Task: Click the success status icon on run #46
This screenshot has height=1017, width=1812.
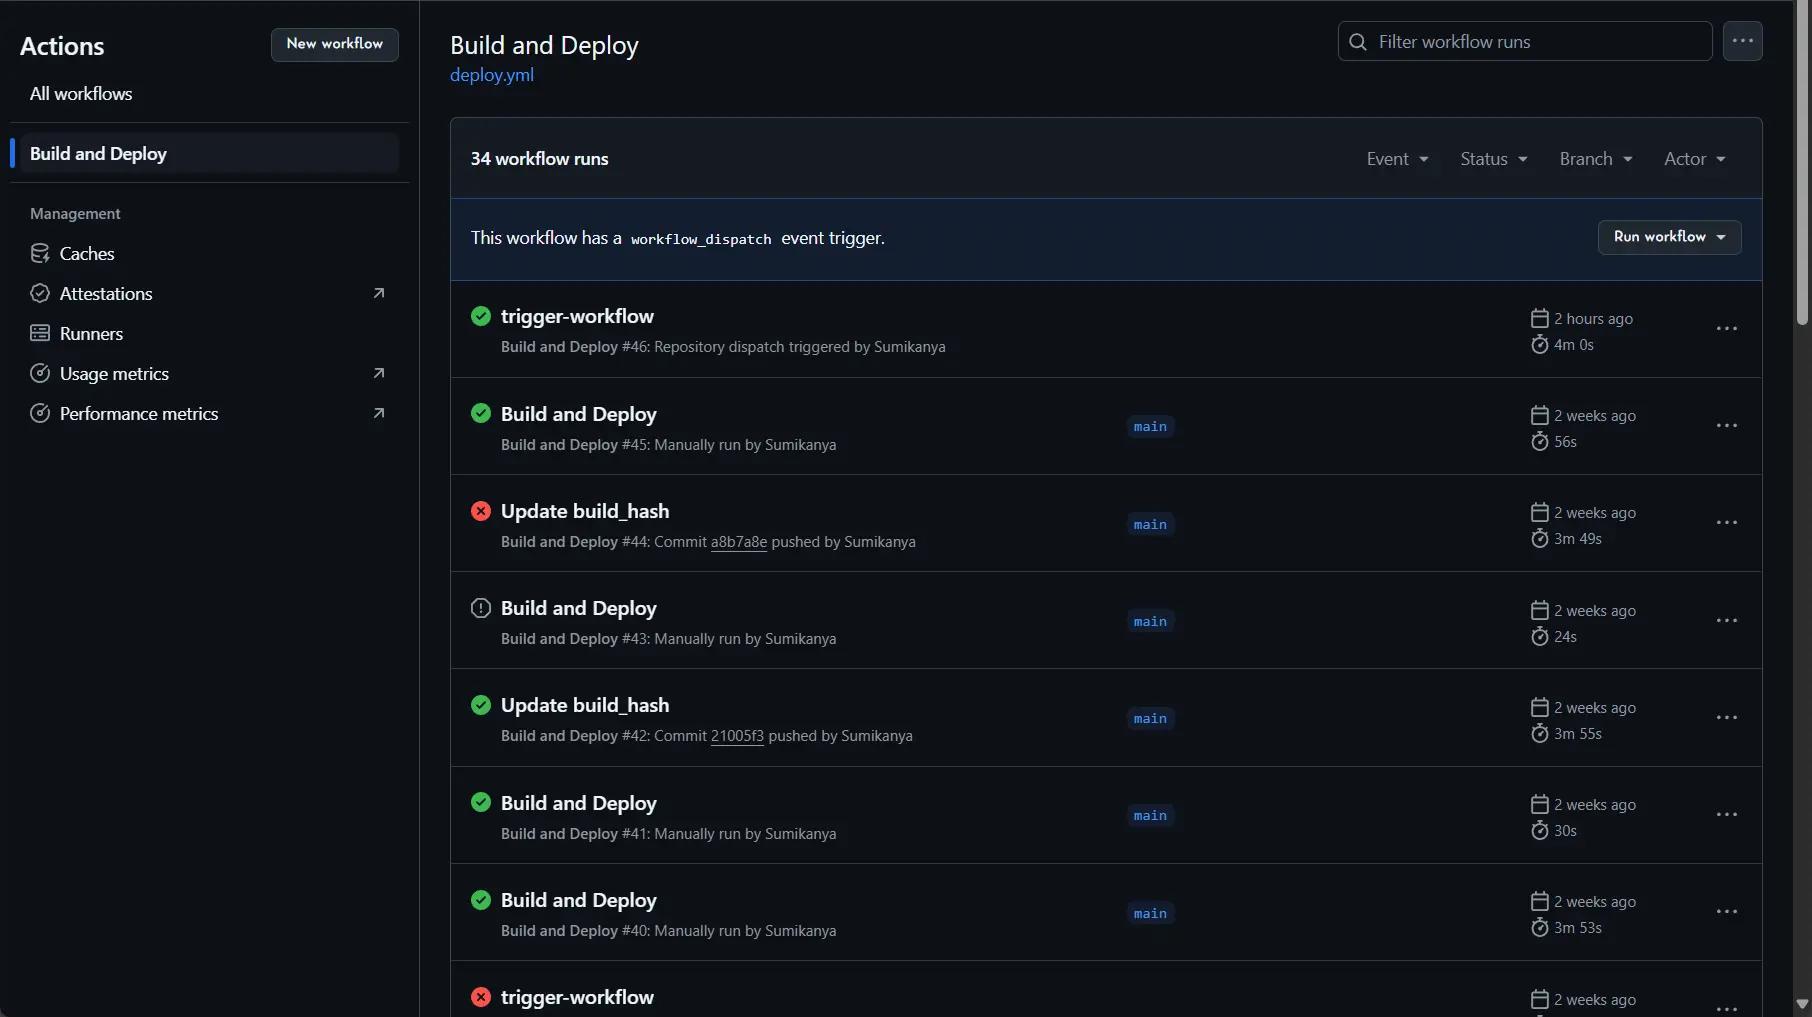Action: point(481,317)
